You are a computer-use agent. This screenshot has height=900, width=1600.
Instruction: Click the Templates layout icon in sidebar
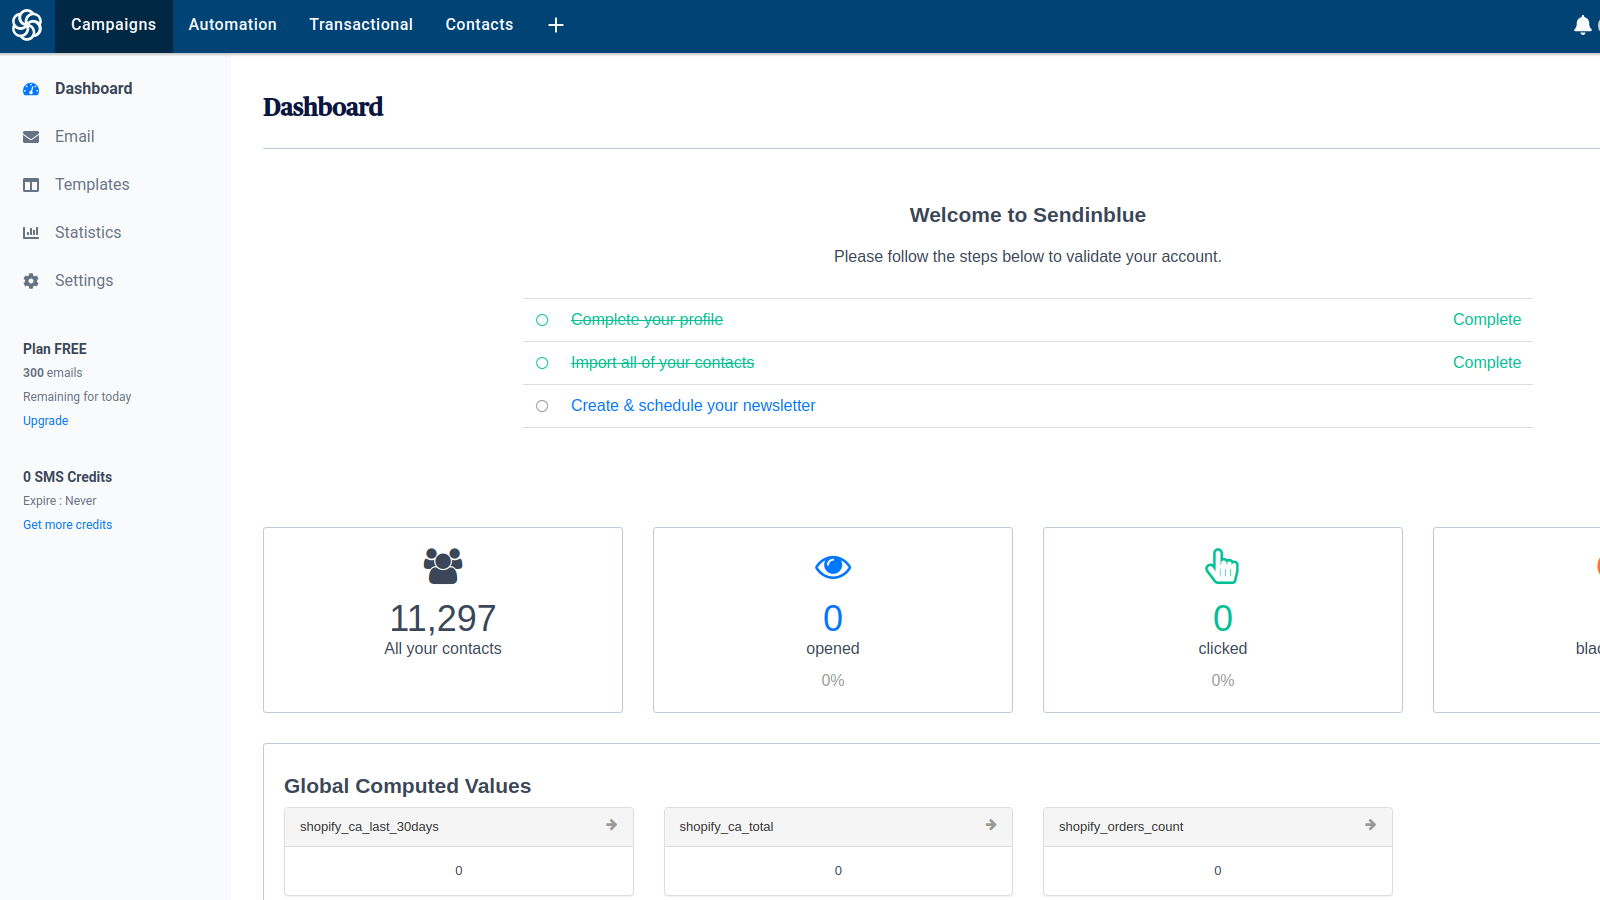31,185
